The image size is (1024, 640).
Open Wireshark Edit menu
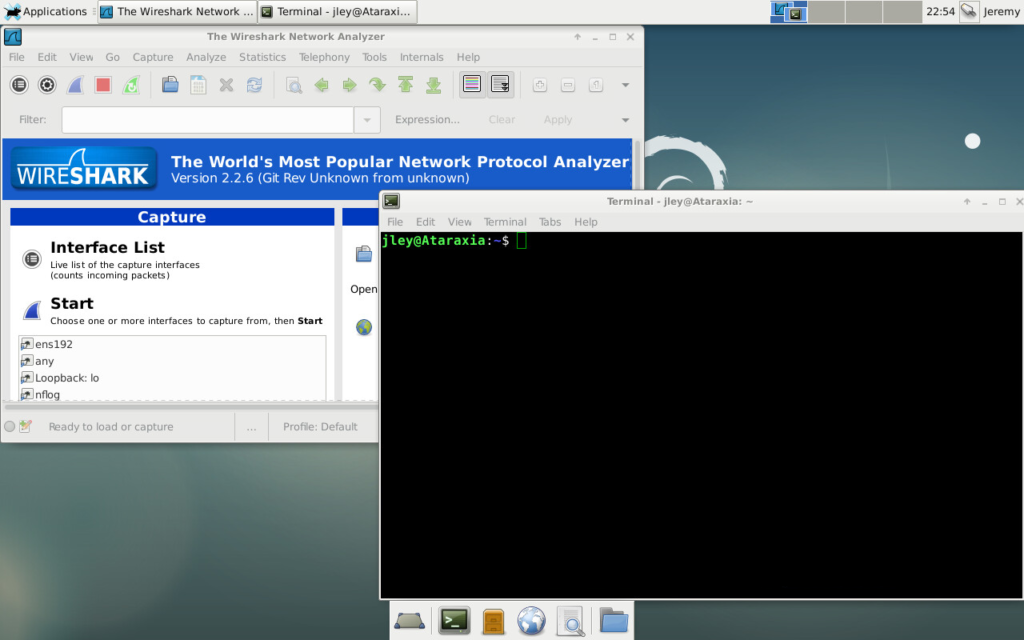point(47,57)
